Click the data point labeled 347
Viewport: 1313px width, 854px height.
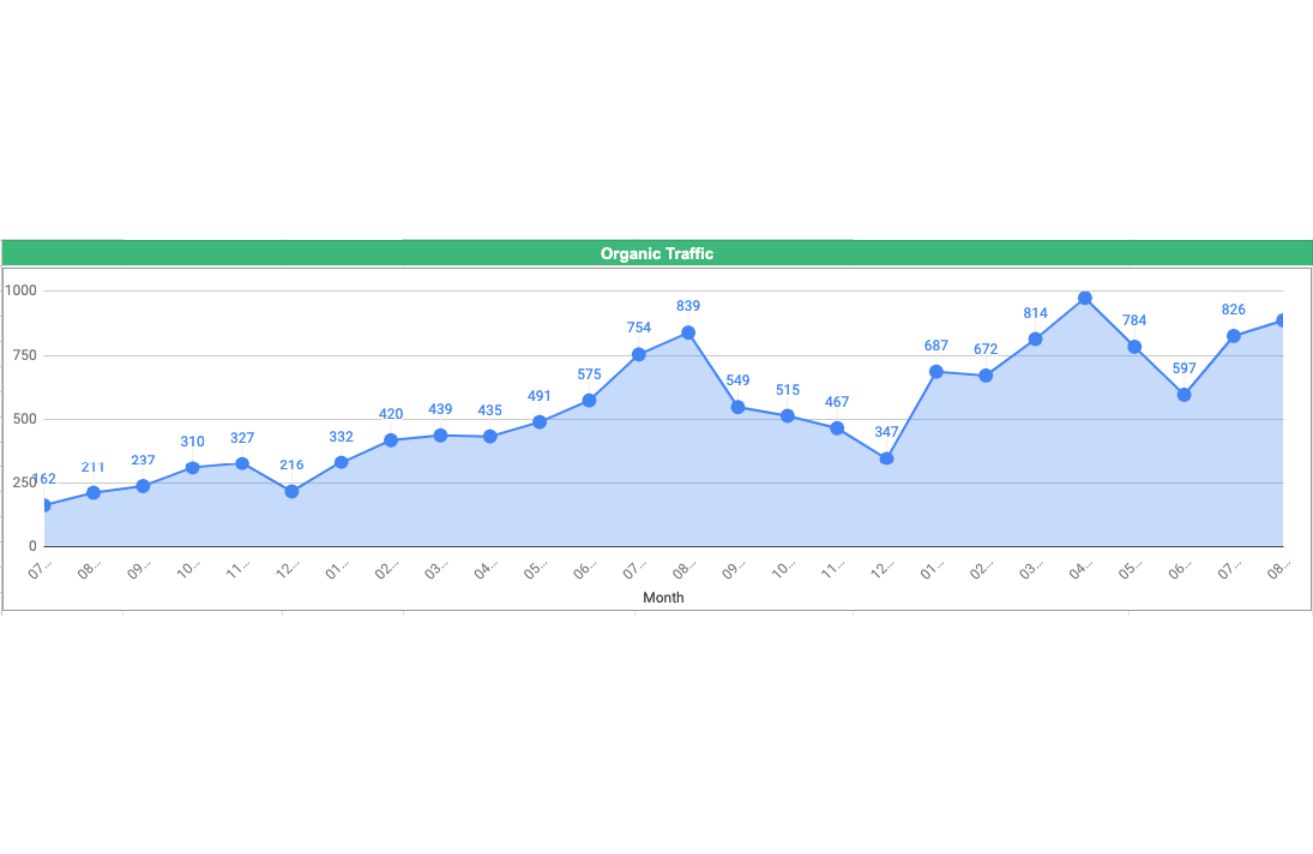tap(886, 458)
